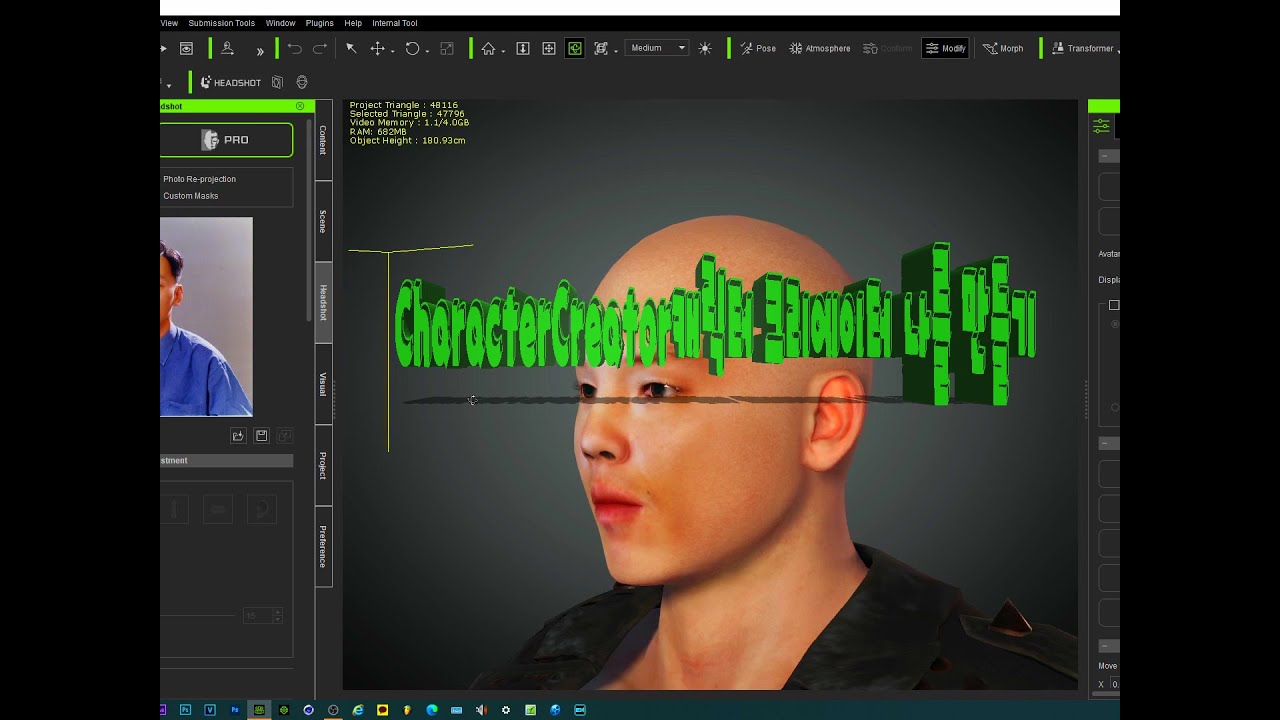Switch to the Scene side tab

[323, 221]
